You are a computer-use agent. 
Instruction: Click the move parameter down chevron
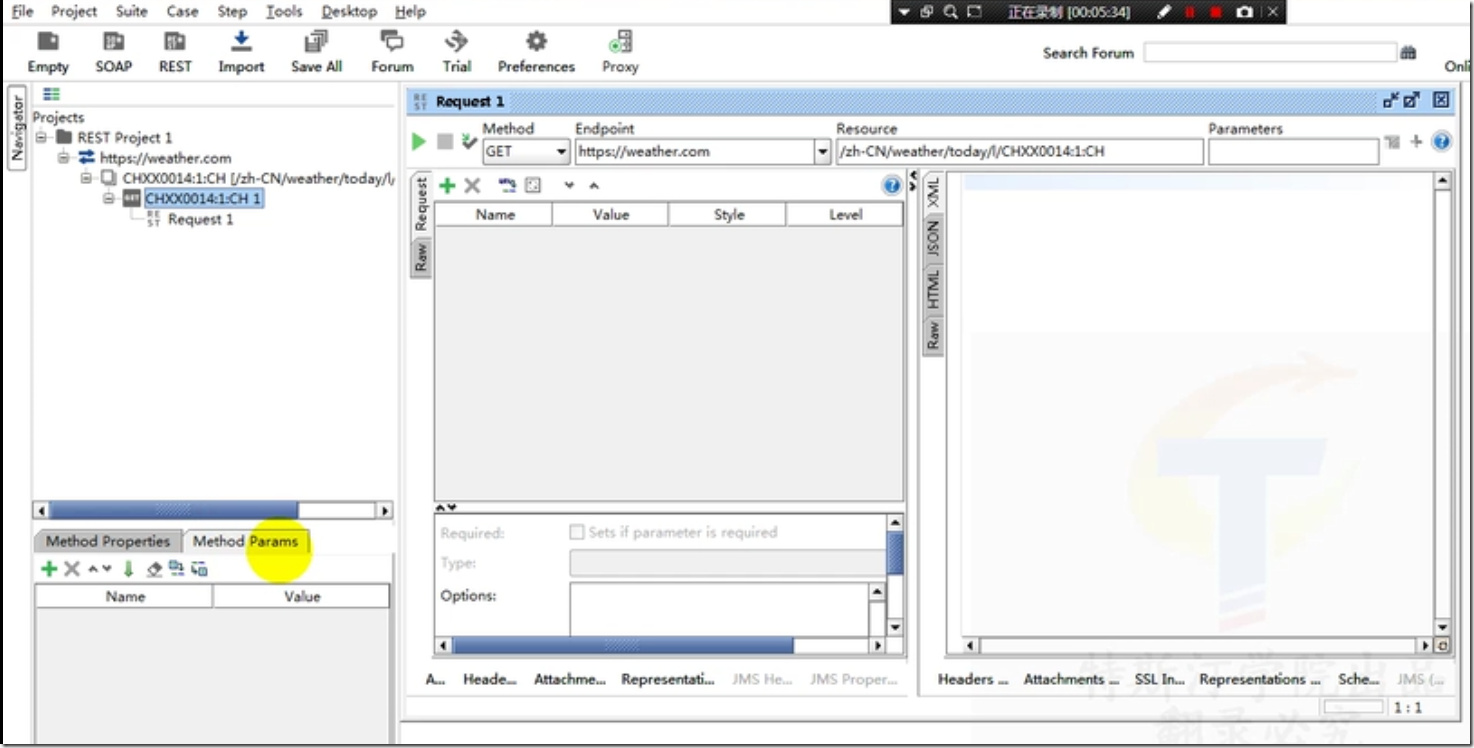(x=569, y=185)
